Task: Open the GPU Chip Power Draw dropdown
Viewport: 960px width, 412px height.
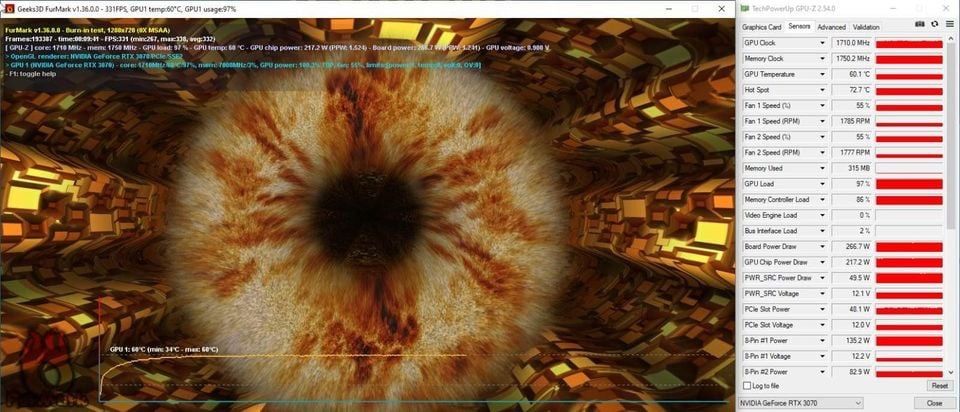Action: (x=822, y=262)
